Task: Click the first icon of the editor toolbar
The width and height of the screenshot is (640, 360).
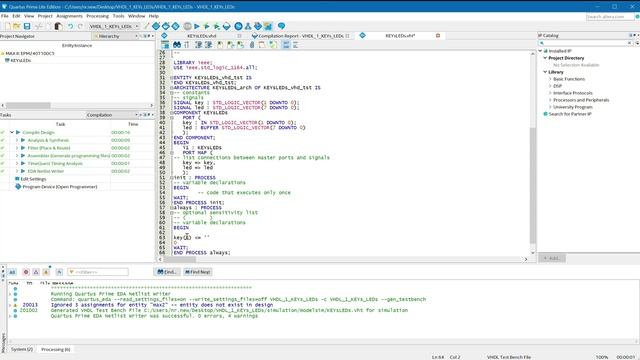Action: coord(165,44)
